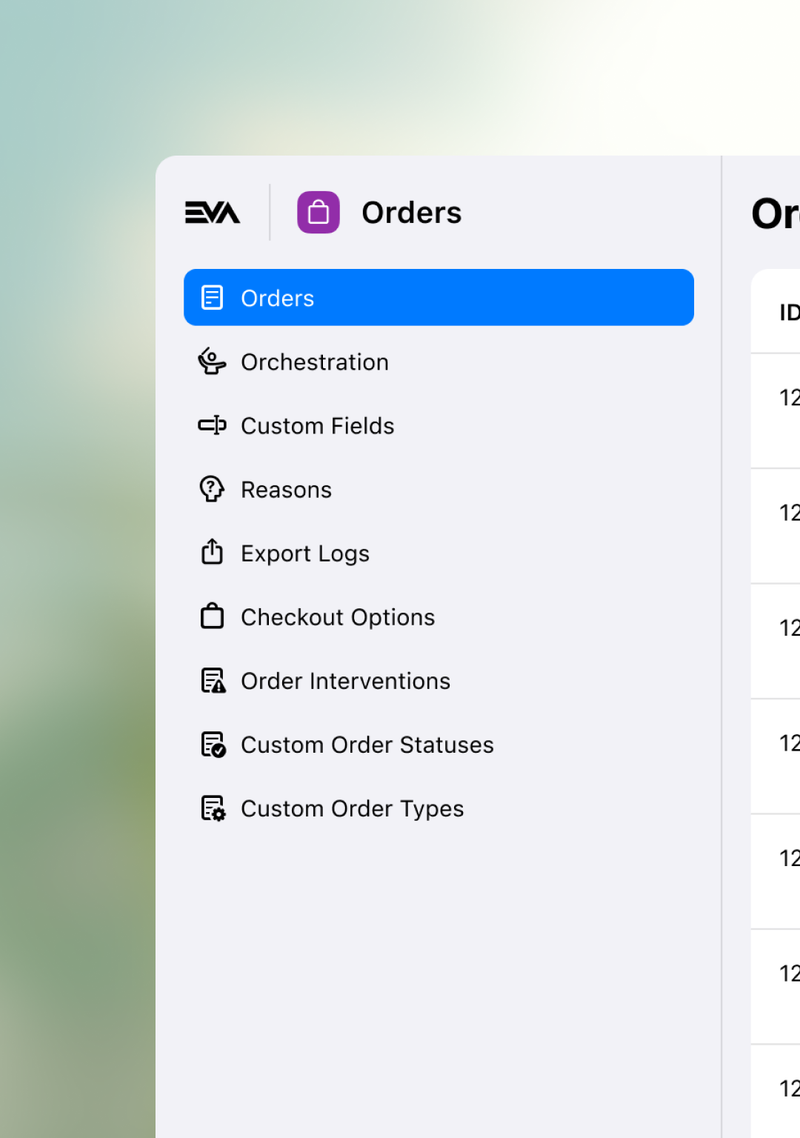
Task: Click the Export Logs share icon
Action: pyautogui.click(x=212, y=552)
